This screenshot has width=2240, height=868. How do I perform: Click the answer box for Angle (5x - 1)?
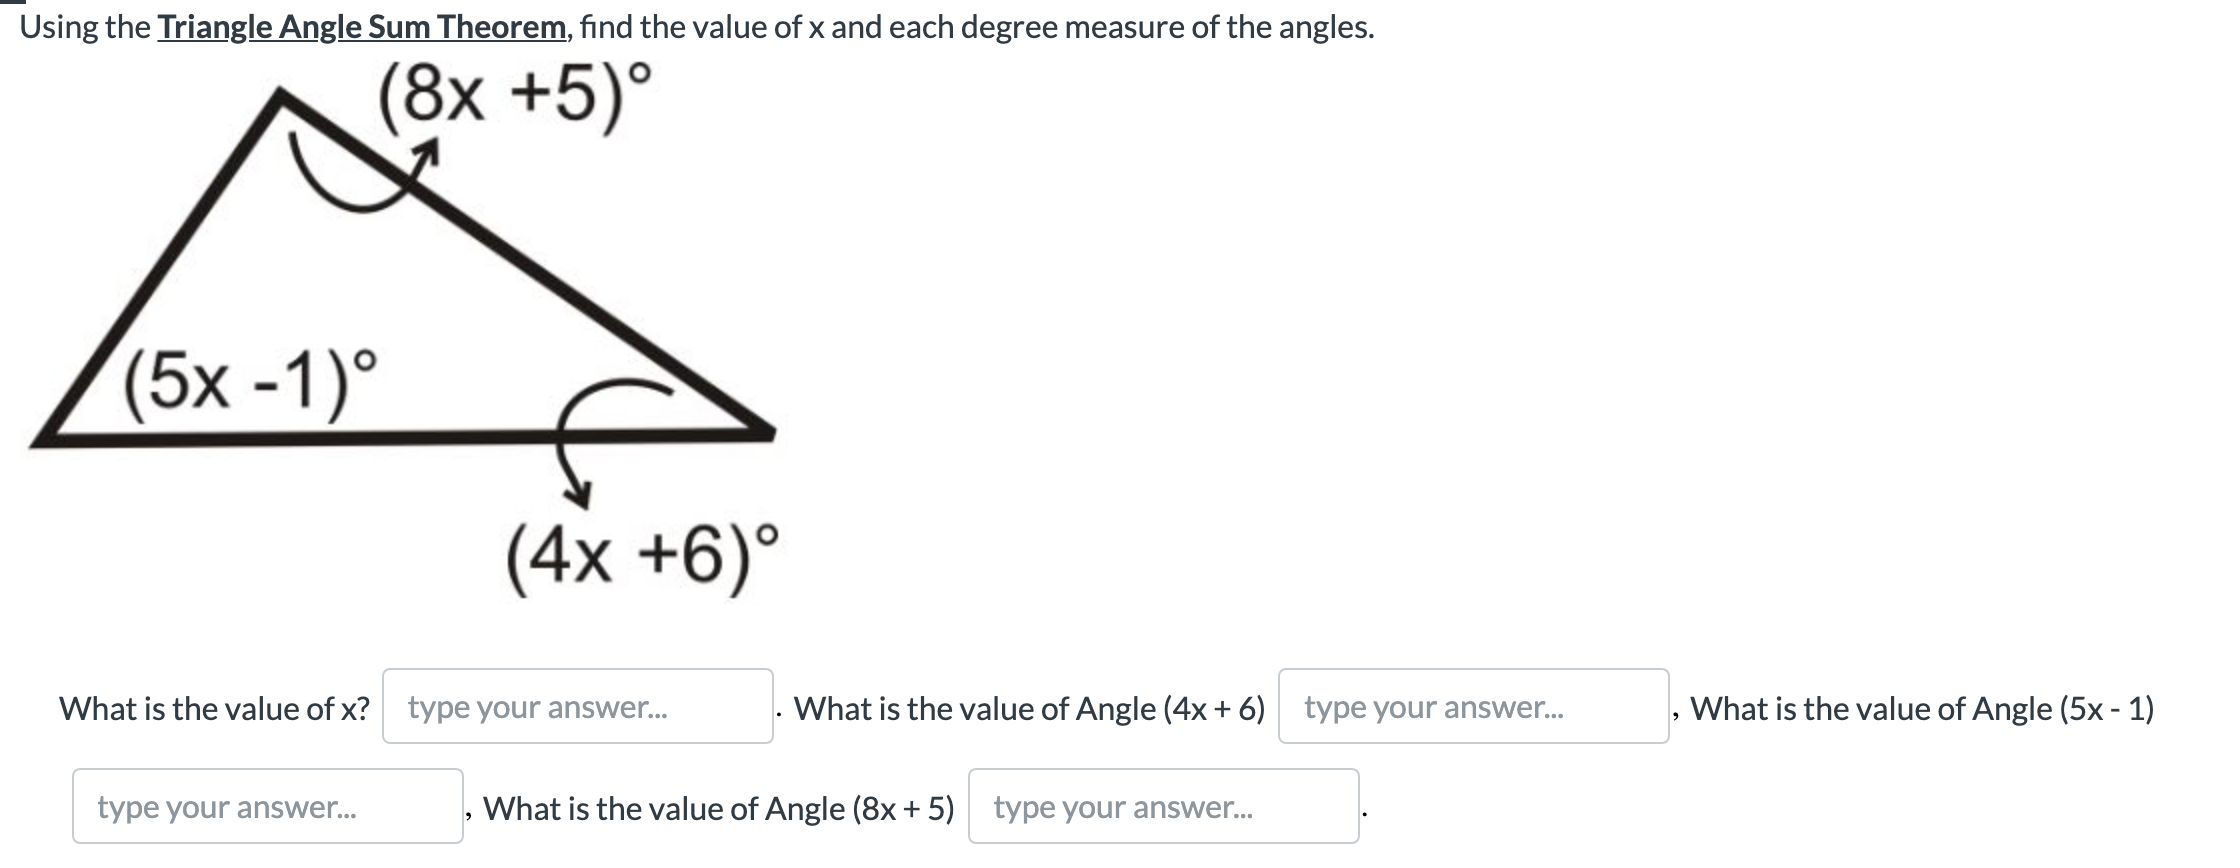267,806
